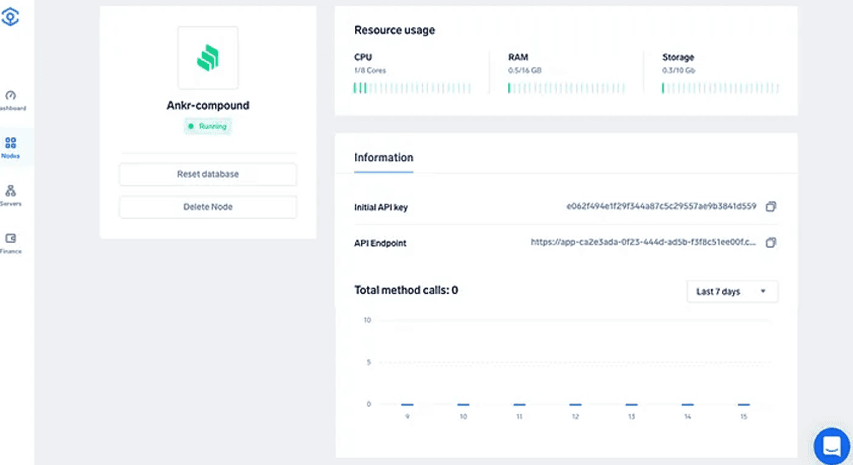Click the RAM usage bar
Viewport: 853px width, 465px height.
[x=566, y=88]
